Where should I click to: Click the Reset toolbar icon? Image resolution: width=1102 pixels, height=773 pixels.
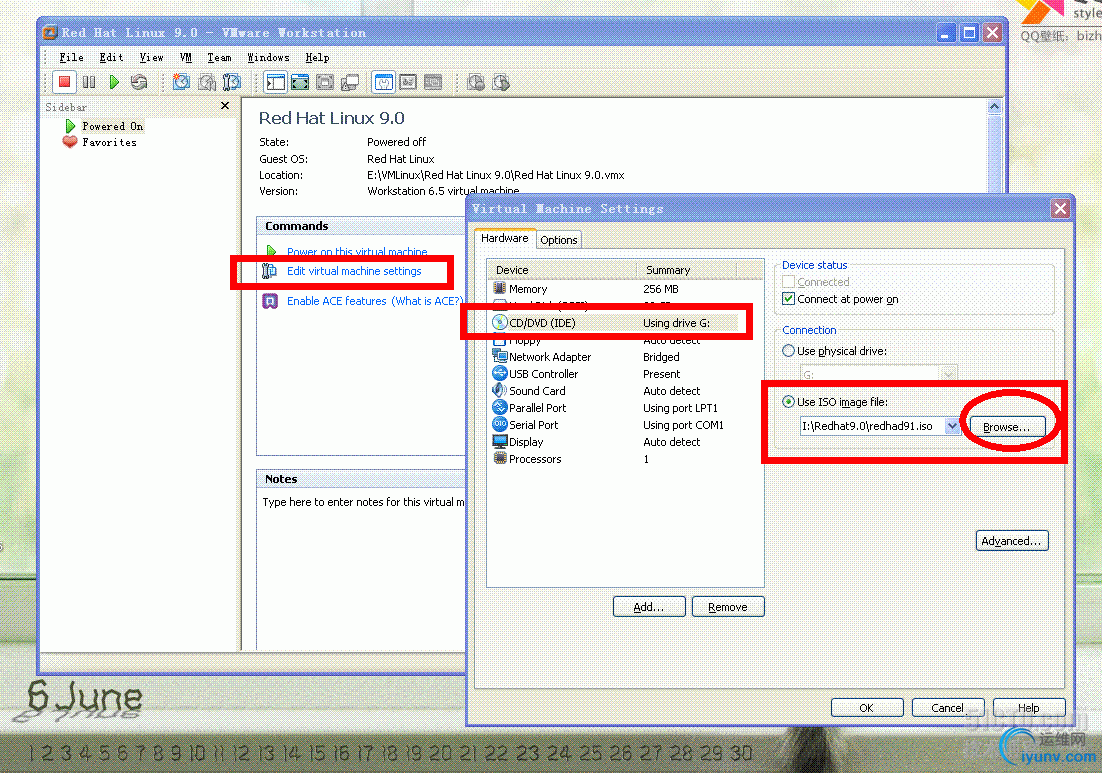coord(139,82)
